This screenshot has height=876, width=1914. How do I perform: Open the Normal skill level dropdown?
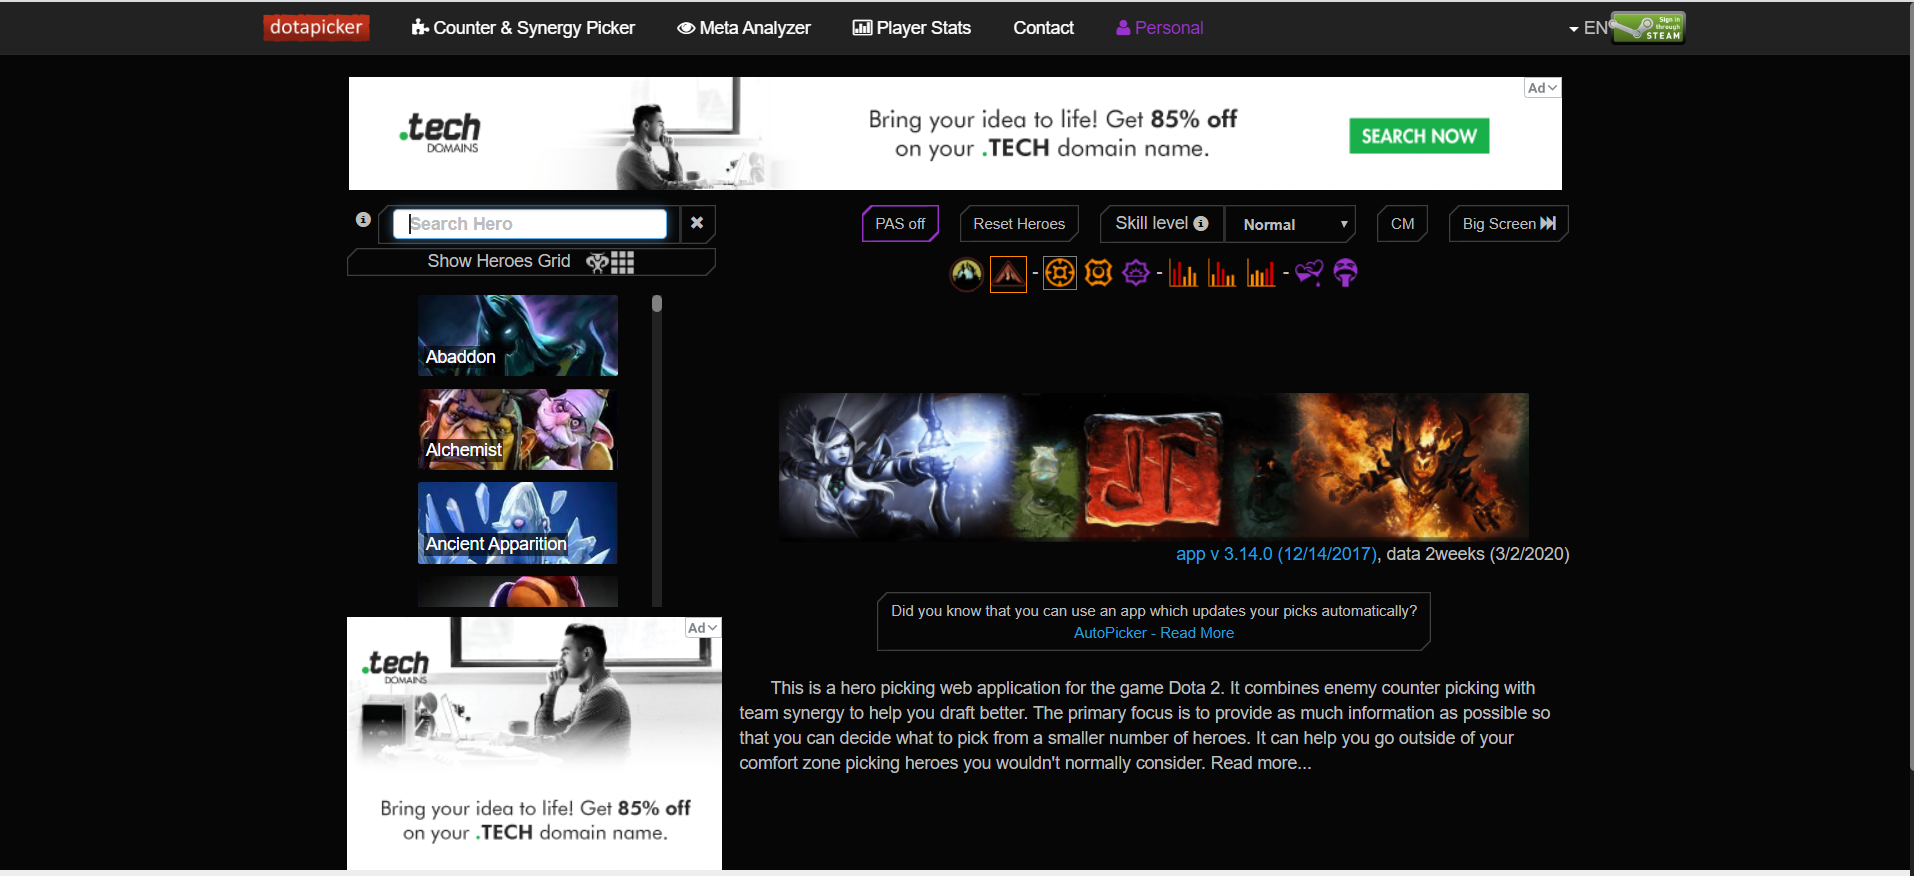tap(1291, 224)
